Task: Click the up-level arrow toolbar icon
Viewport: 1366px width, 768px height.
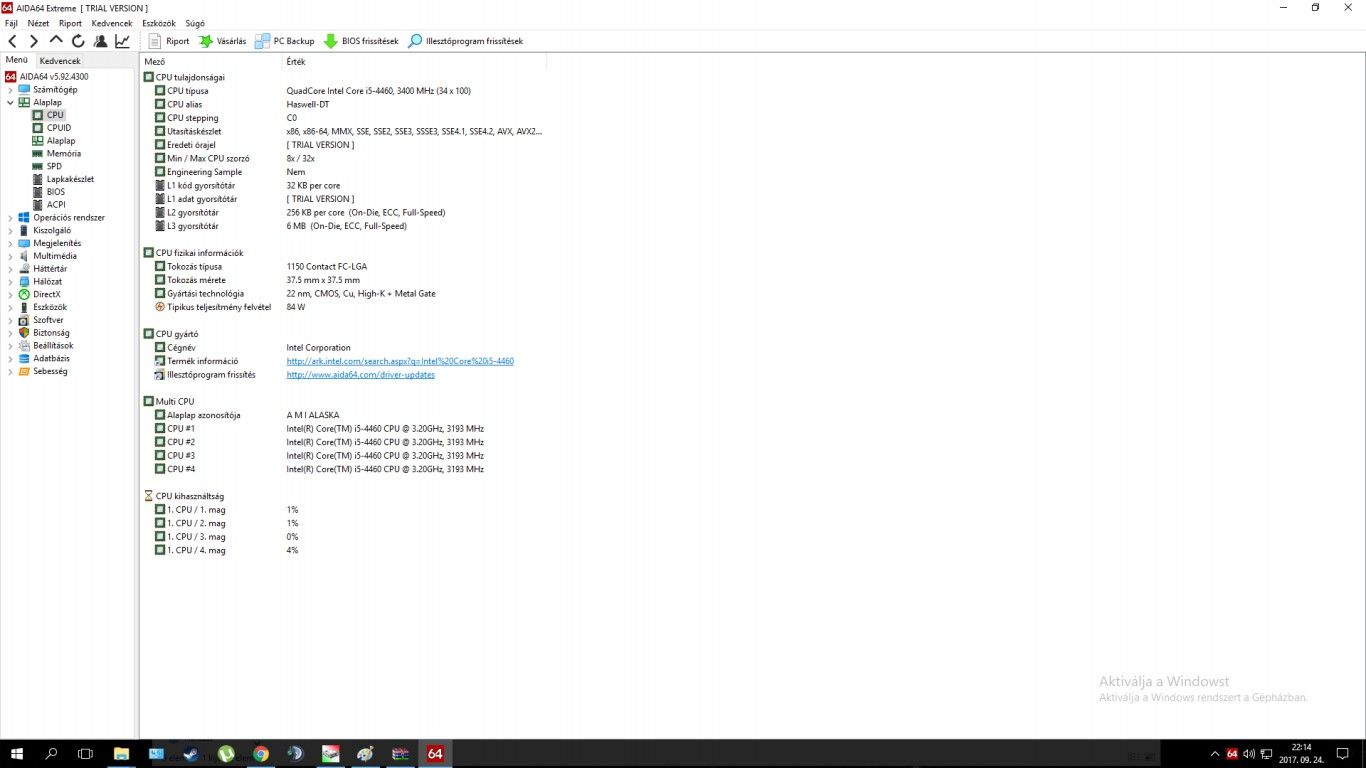Action: tap(56, 41)
